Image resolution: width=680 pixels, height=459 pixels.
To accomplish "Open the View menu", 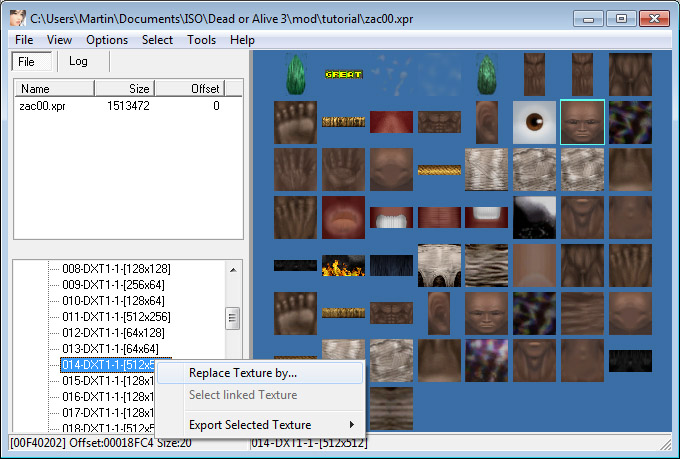I will point(59,40).
